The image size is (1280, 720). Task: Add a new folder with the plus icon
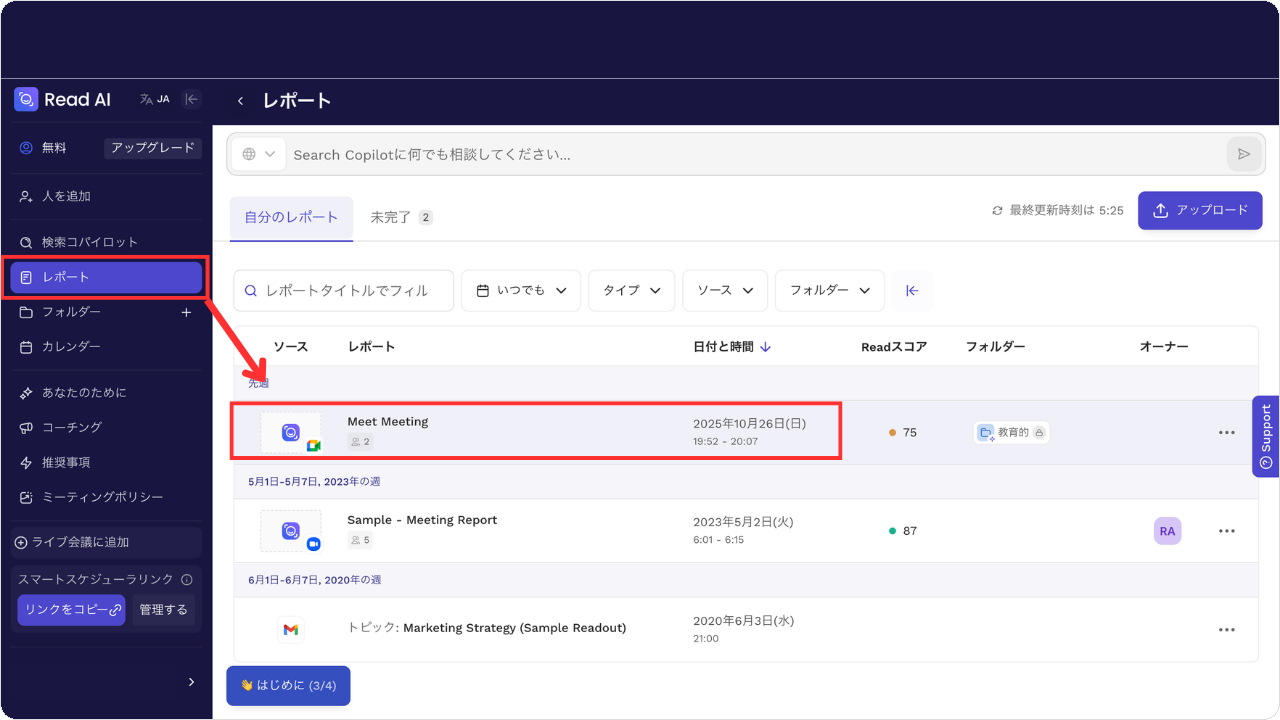[186, 312]
